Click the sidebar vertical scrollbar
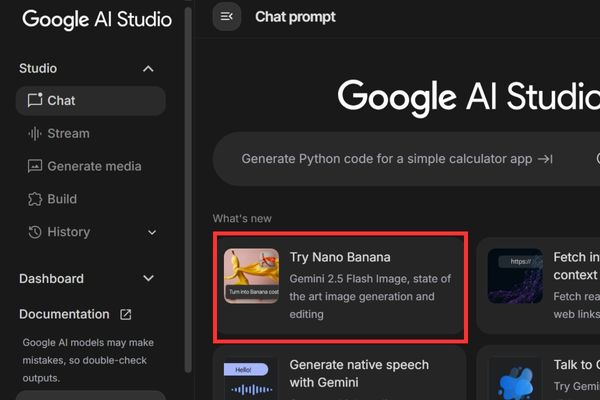 [x=187, y=200]
